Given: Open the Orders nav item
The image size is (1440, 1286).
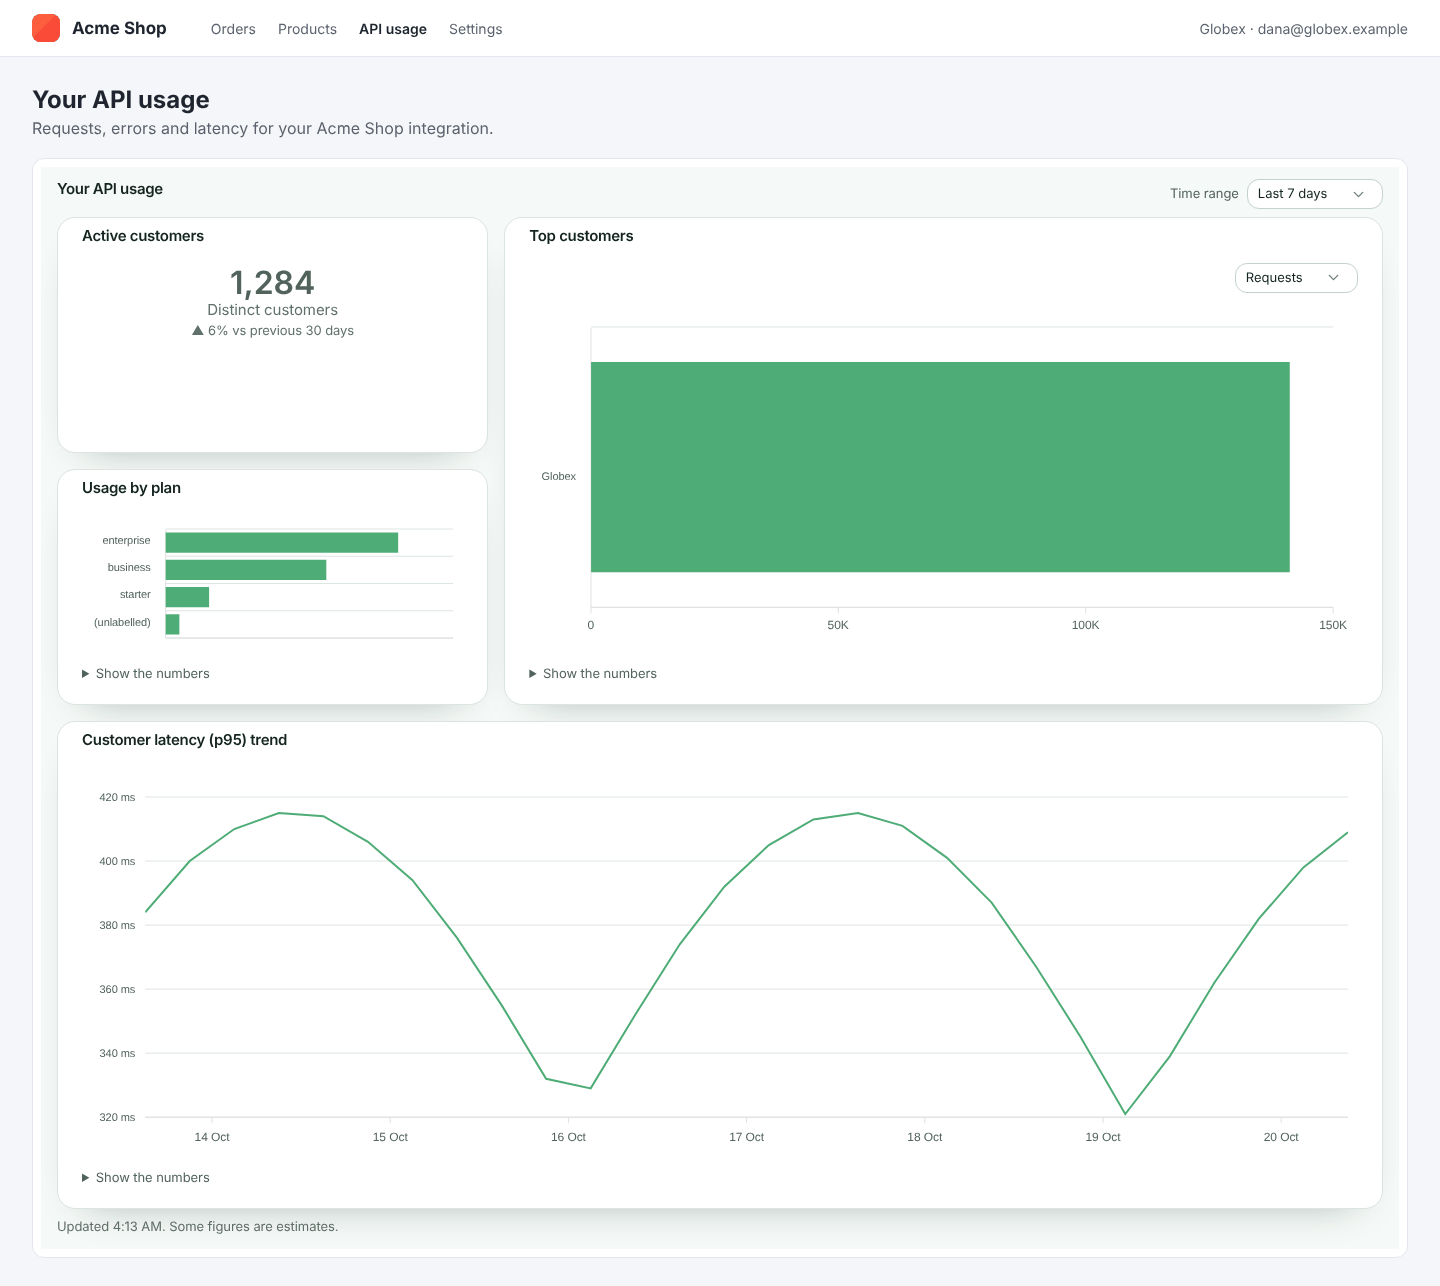Looking at the screenshot, I should click(233, 29).
